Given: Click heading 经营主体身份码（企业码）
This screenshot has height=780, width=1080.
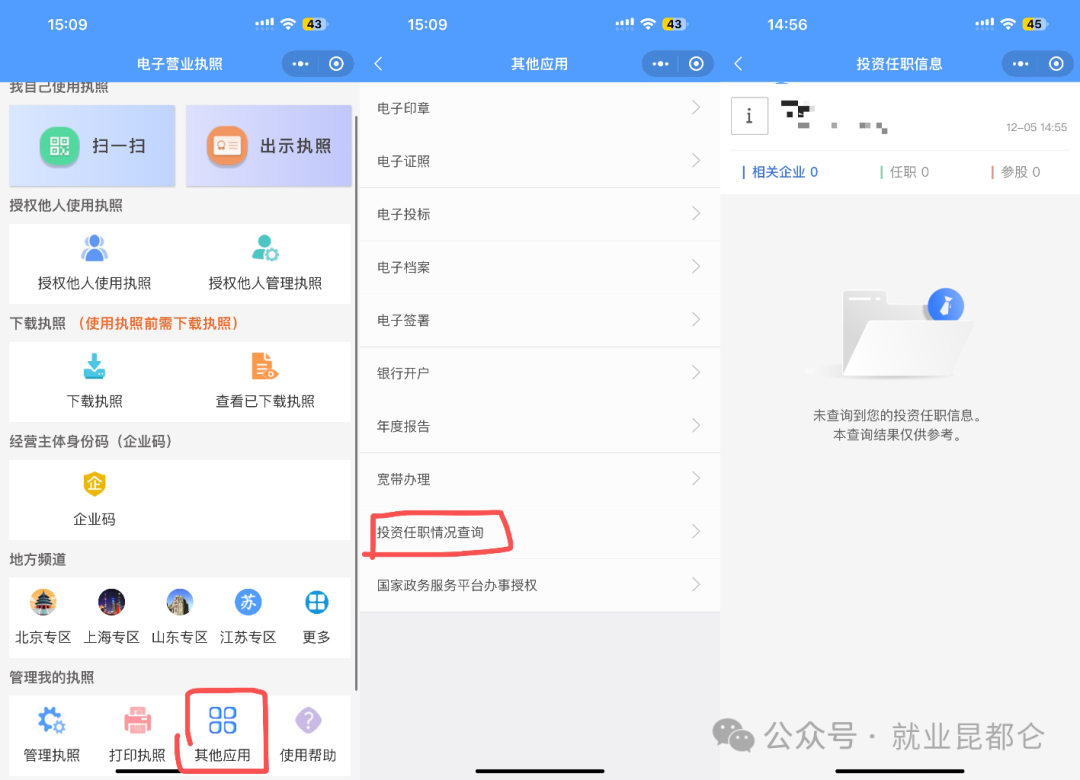Looking at the screenshot, I should (90, 442).
